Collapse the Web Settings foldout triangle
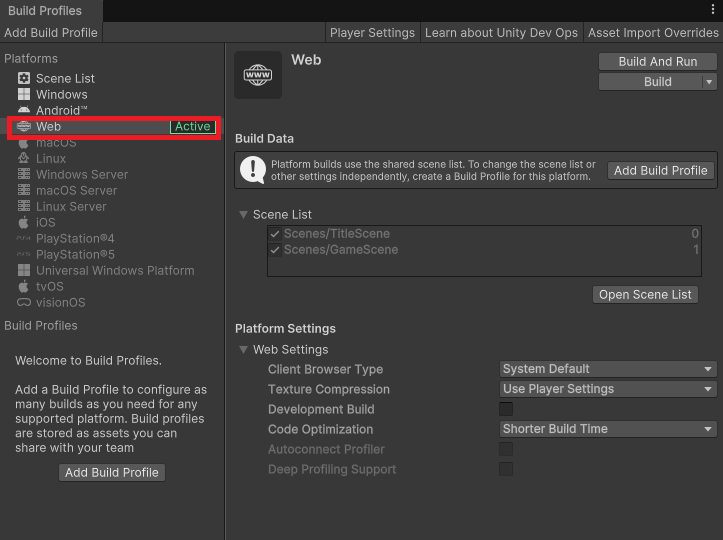 click(243, 350)
